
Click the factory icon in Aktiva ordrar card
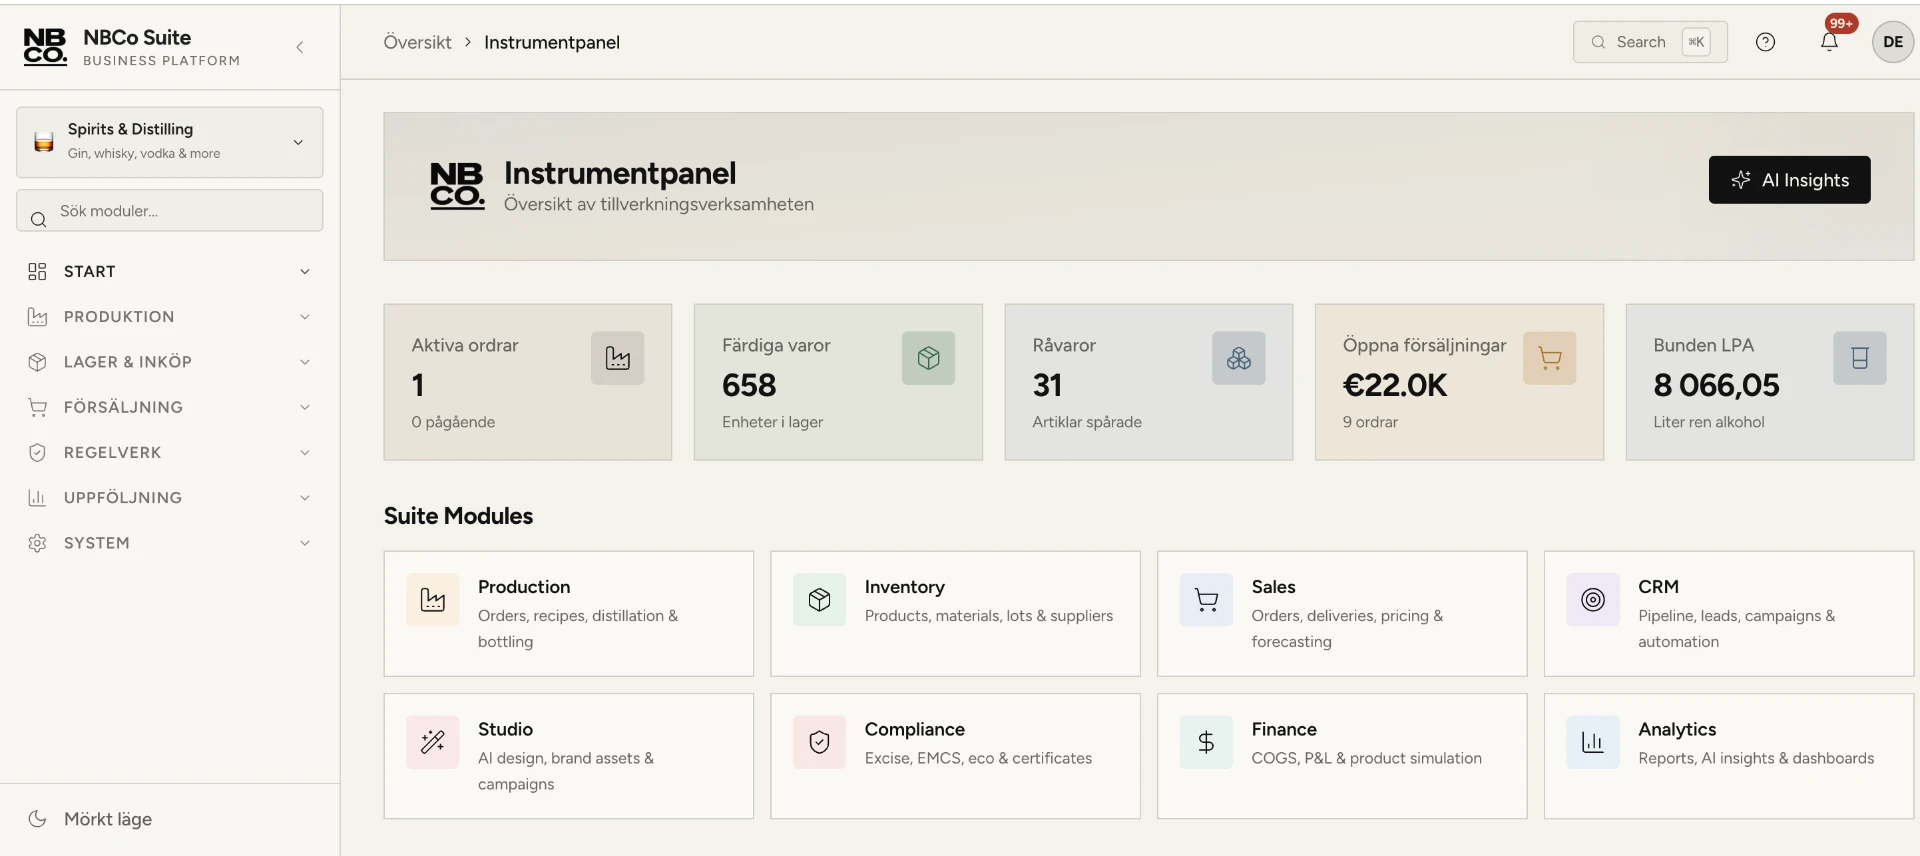(x=617, y=358)
